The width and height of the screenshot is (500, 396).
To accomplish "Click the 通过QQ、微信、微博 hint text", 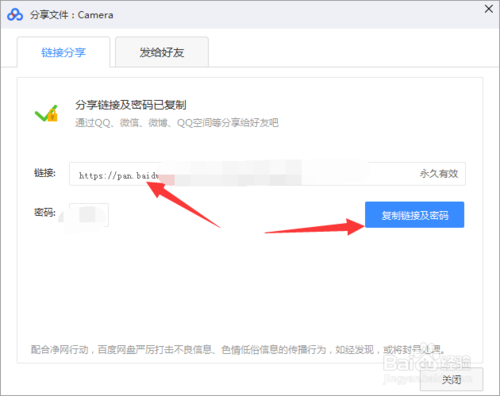I will point(177,123).
